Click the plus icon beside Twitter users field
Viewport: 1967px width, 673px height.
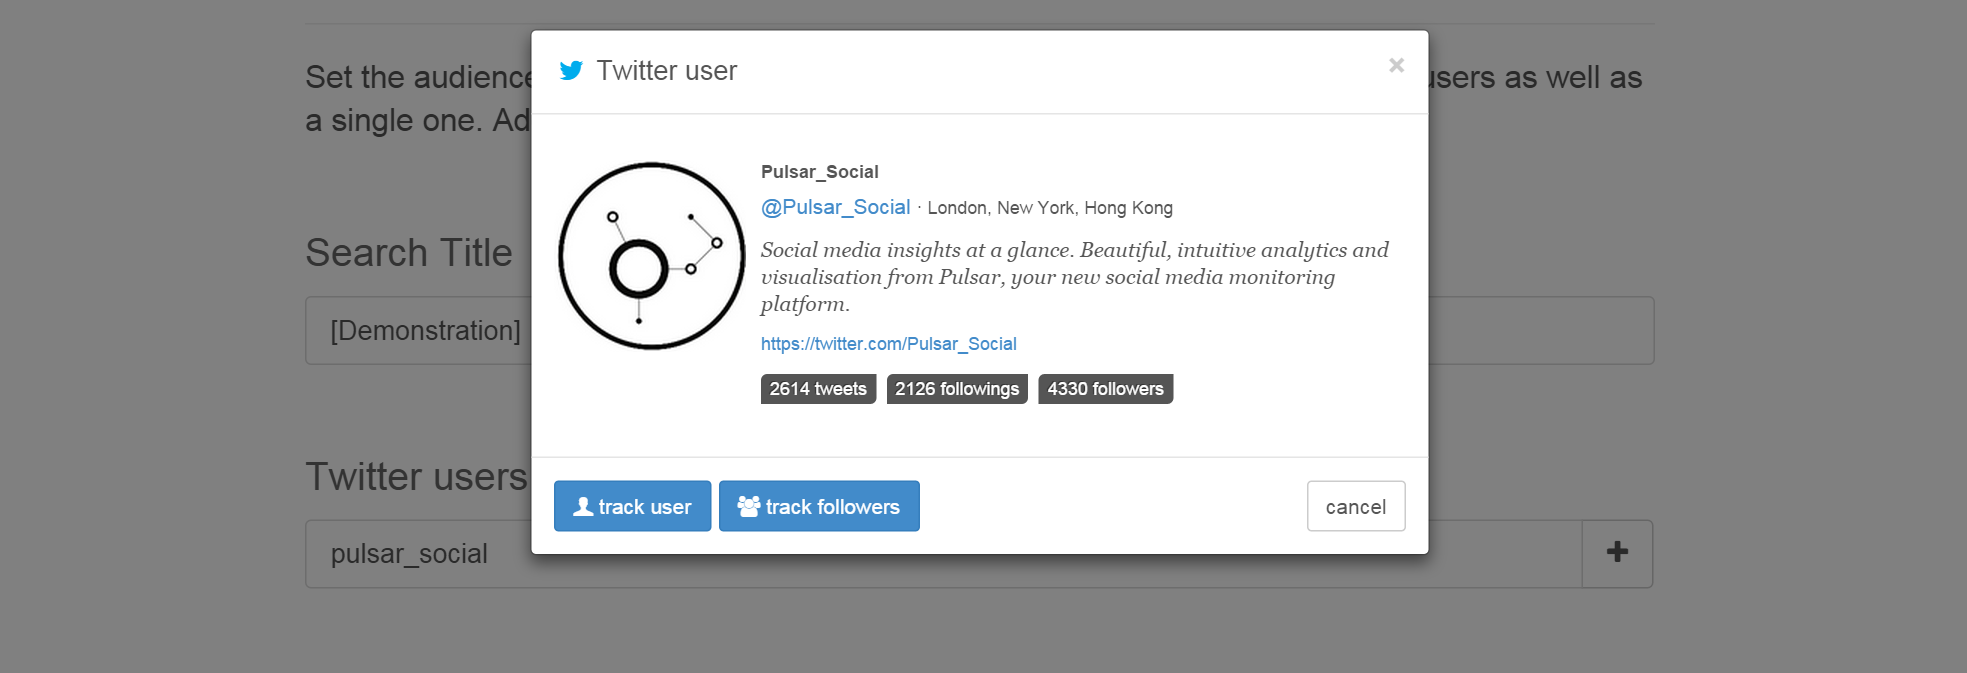[1616, 553]
